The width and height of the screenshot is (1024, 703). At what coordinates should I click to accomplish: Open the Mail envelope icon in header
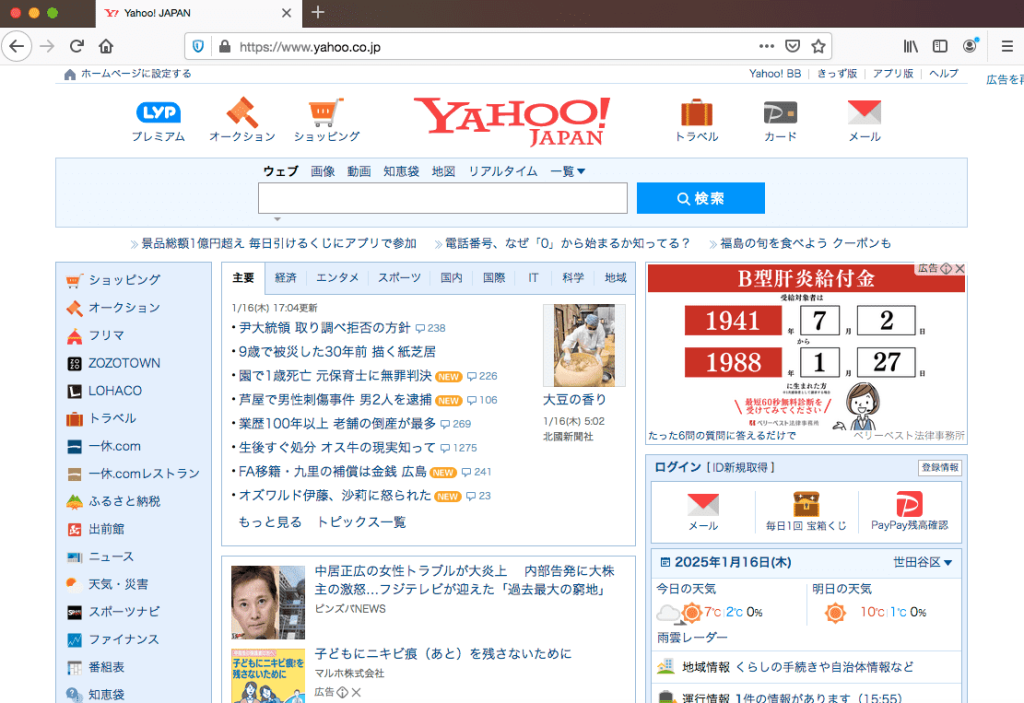[864, 112]
